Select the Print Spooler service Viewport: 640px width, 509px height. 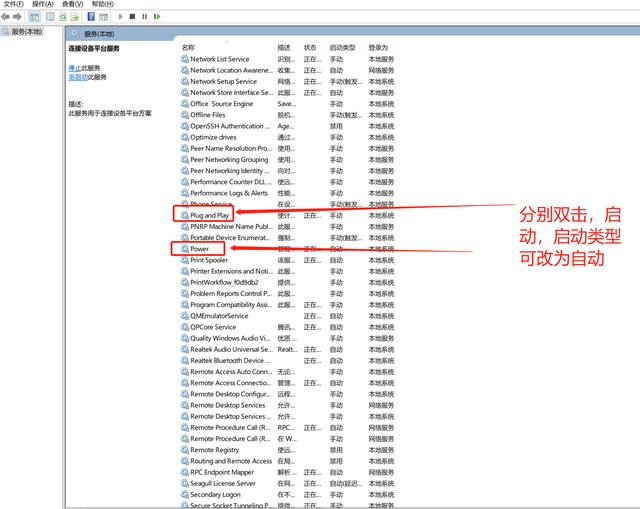click(x=212, y=260)
